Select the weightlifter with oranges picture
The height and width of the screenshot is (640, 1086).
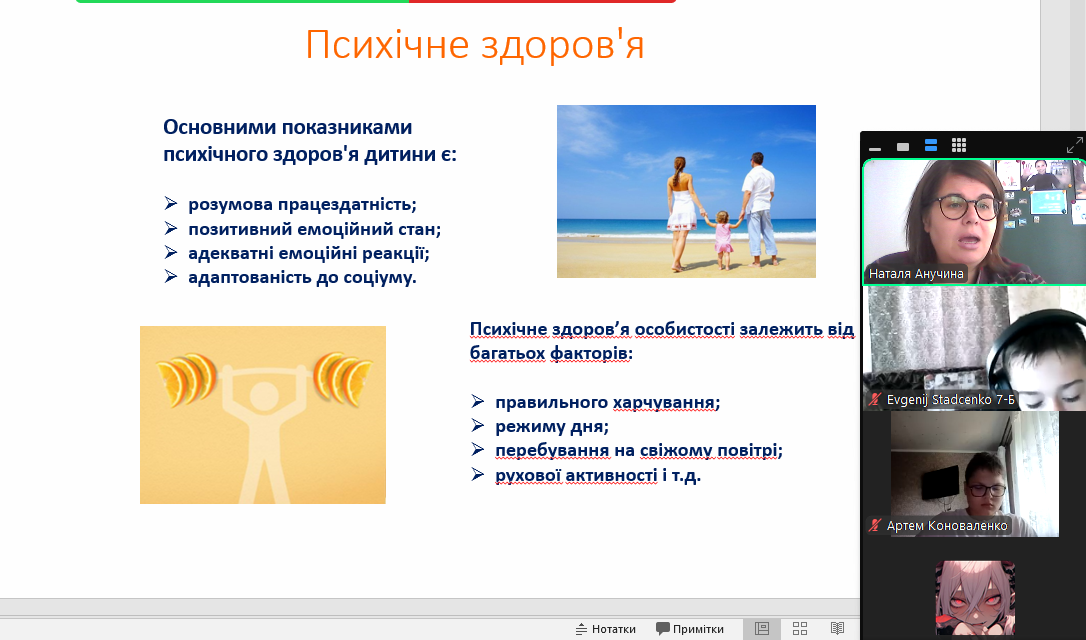(x=263, y=415)
